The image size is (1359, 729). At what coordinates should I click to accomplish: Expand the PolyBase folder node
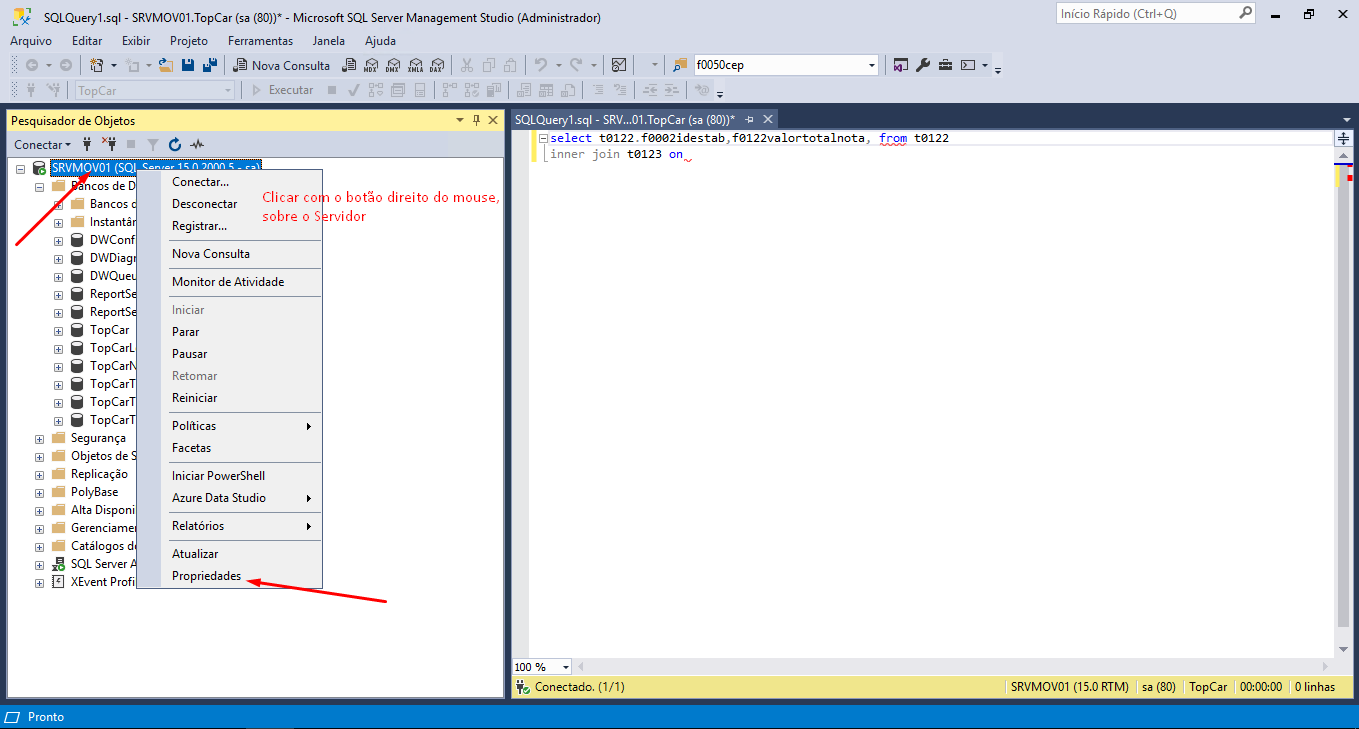[39, 492]
